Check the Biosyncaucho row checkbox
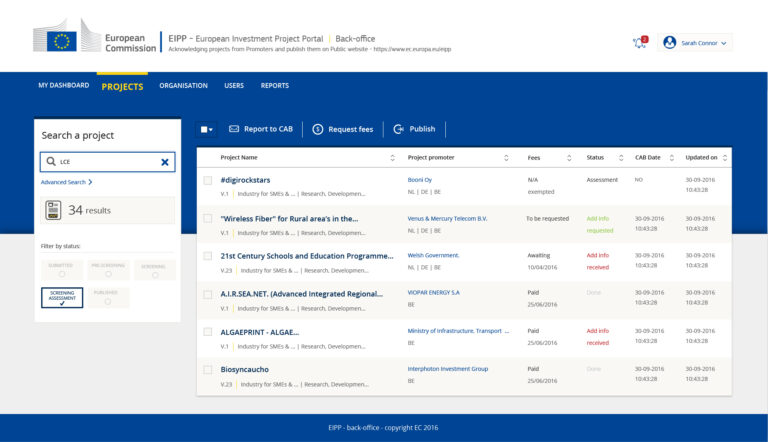Viewport: 768px width, 442px height. click(x=208, y=370)
